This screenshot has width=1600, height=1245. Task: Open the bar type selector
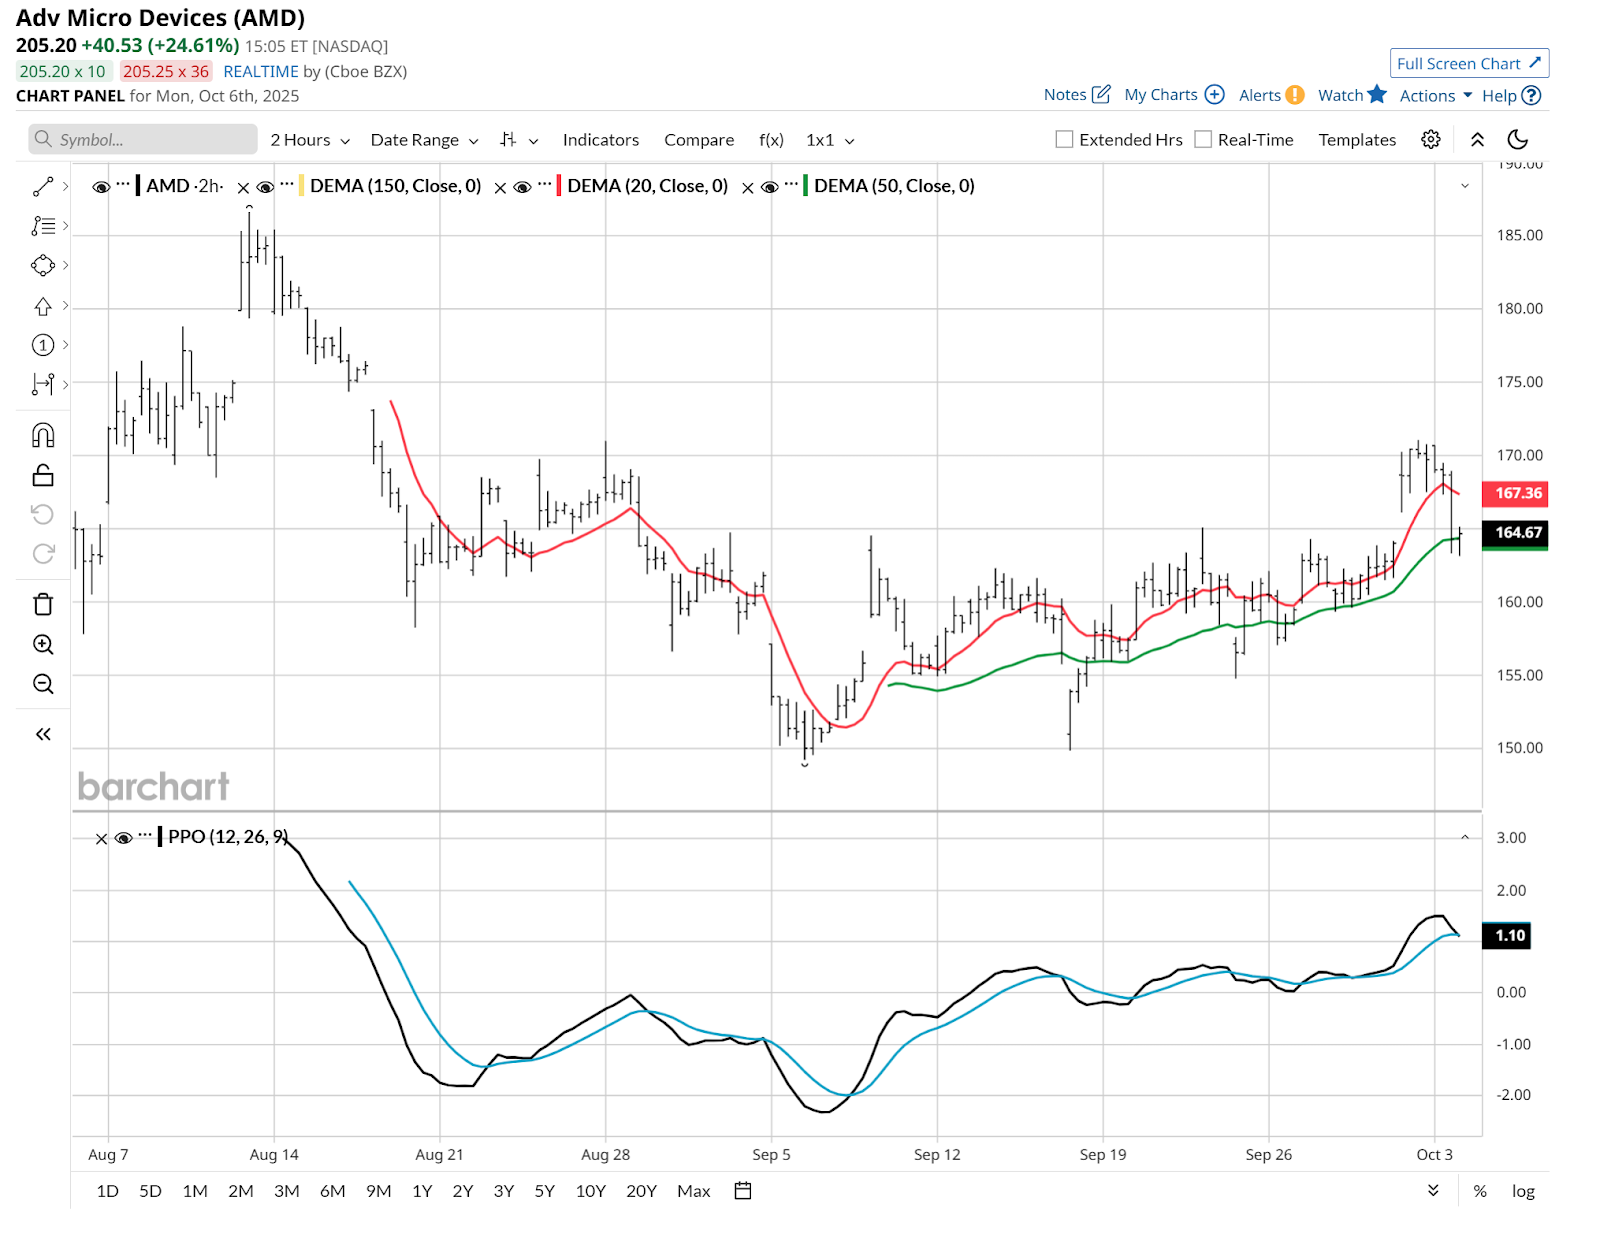pyautogui.click(x=519, y=140)
